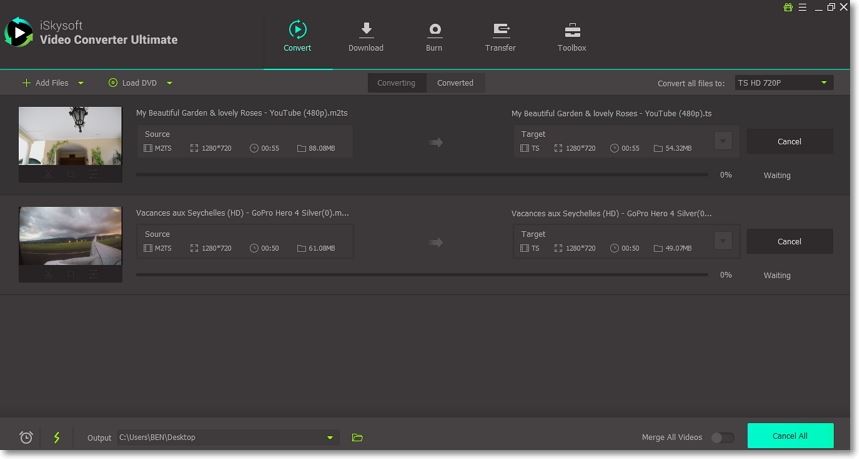Expand the Add Files dropdown arrow
Screen dimensions: 859x459
pos(81,83)
